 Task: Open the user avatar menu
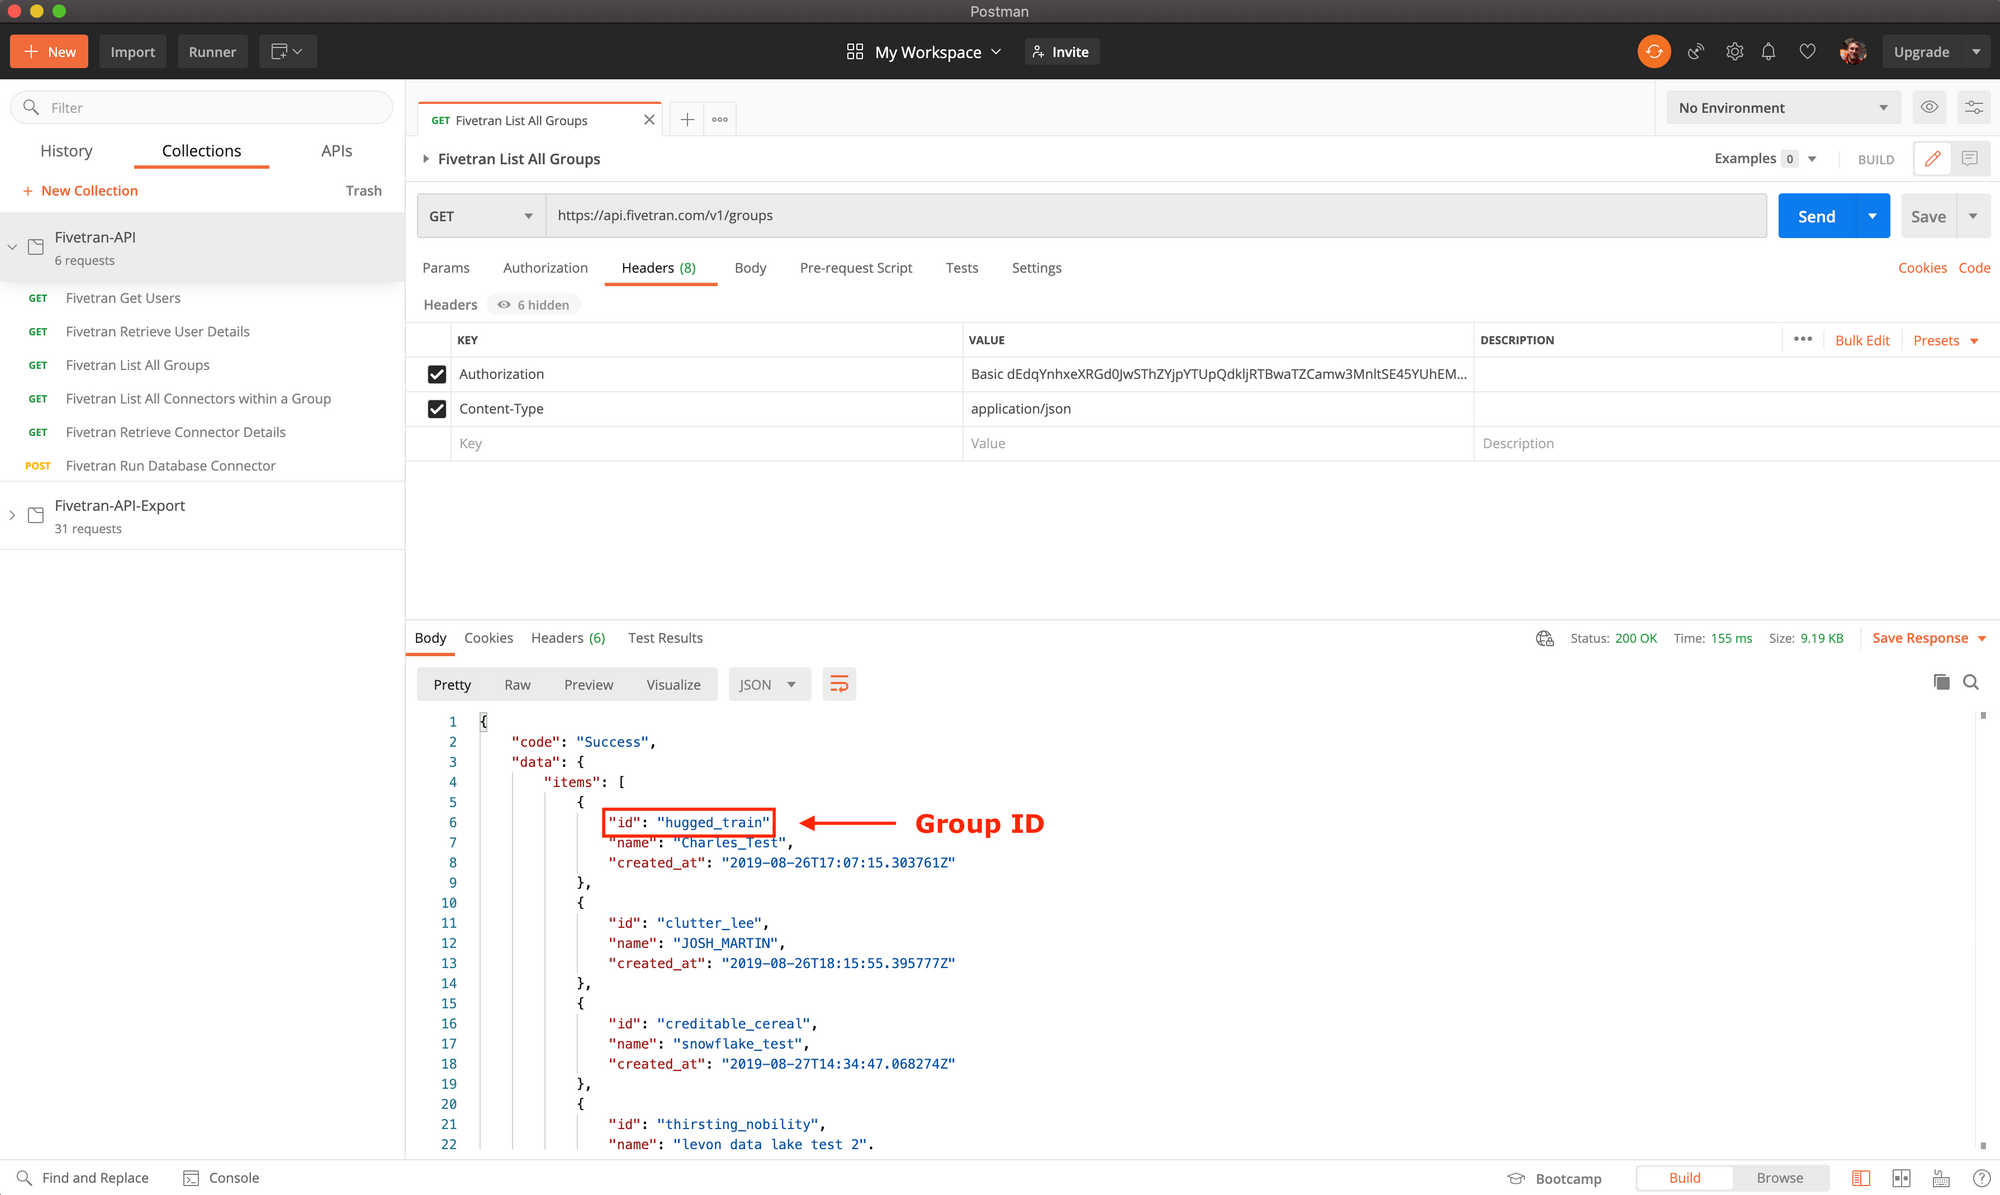click(1853, 52)
